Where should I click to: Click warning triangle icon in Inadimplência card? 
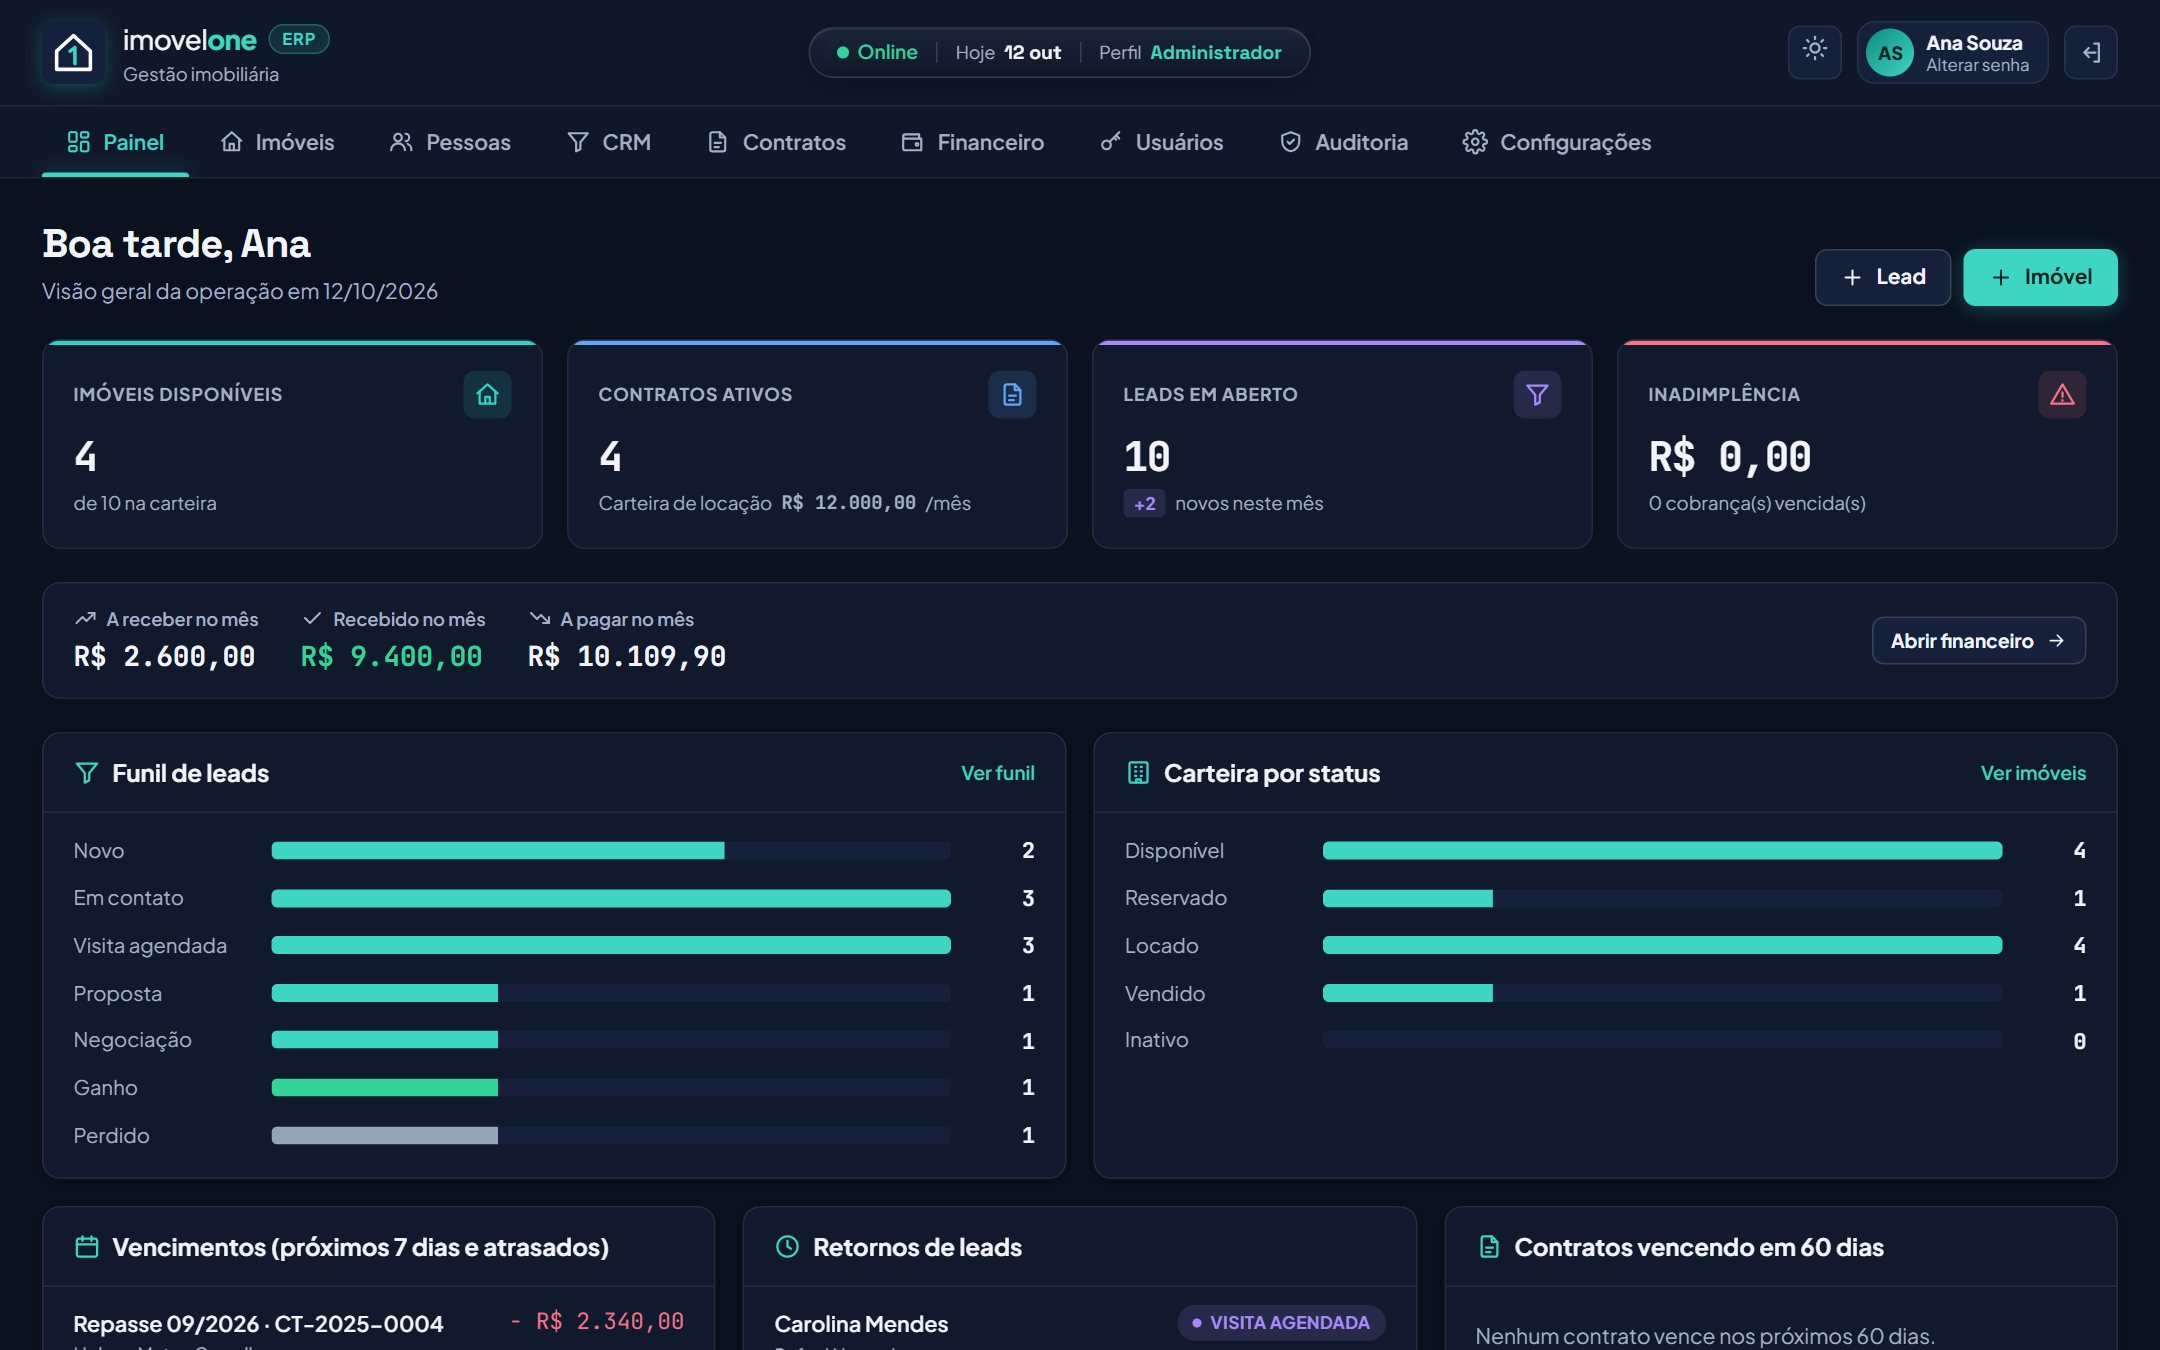tap(2062, 395)
